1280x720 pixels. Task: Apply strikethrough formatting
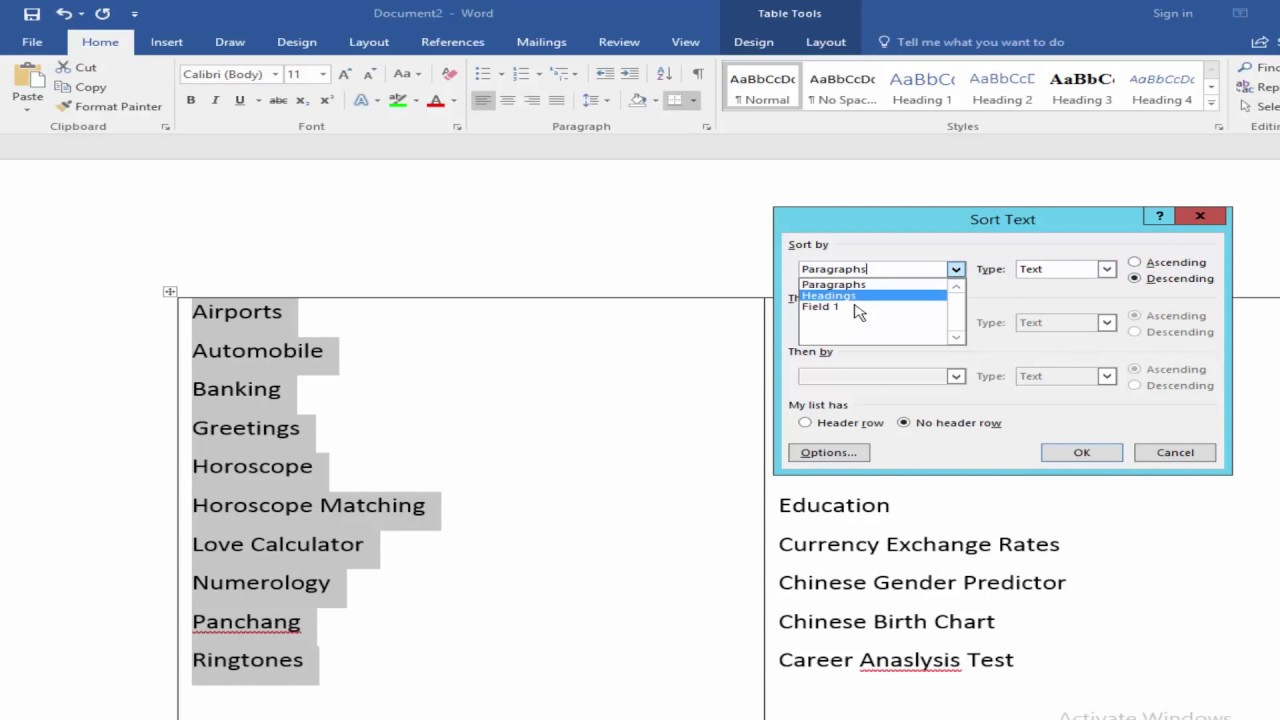click(278, 100)
